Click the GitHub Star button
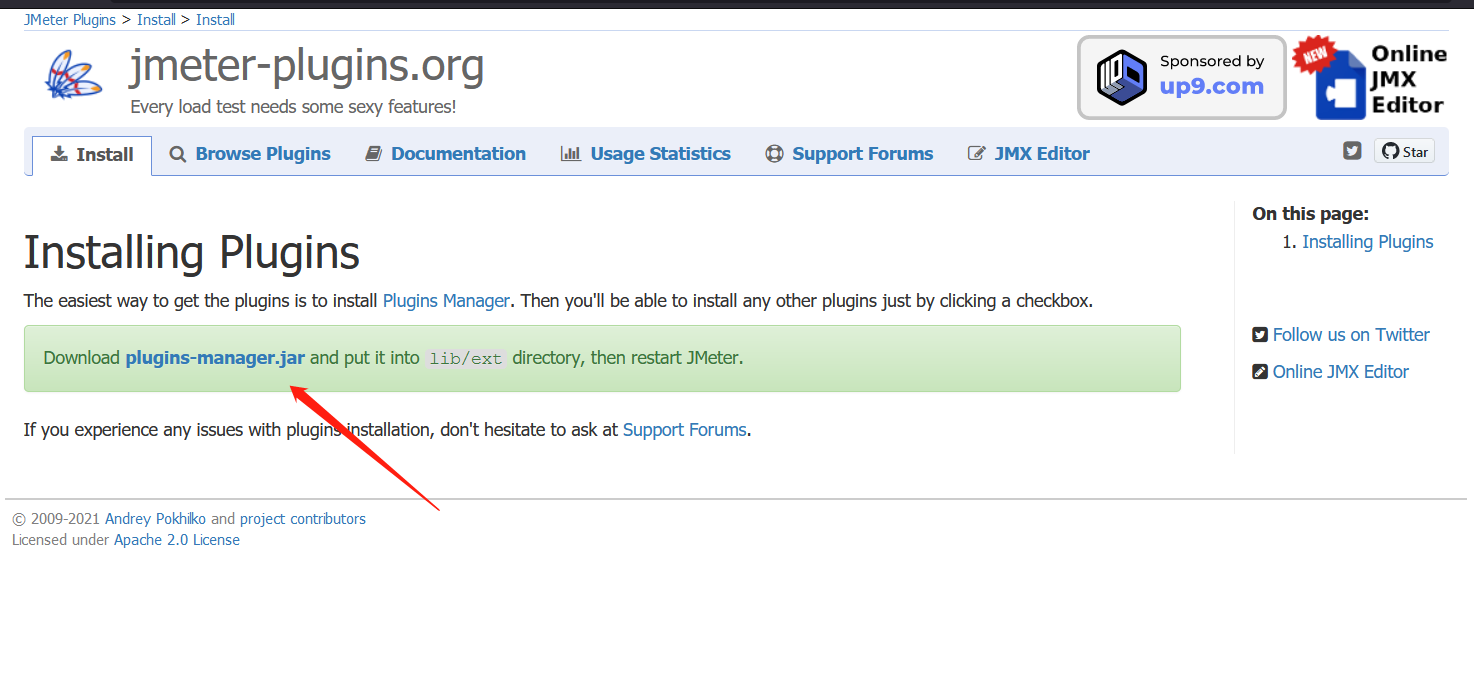This screenshot has height=698, width=1474. [1404, 151]
